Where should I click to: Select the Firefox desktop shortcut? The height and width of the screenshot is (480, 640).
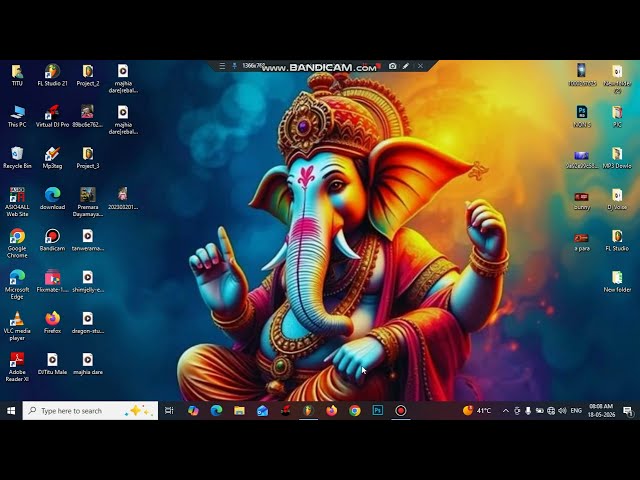point(52,323)
